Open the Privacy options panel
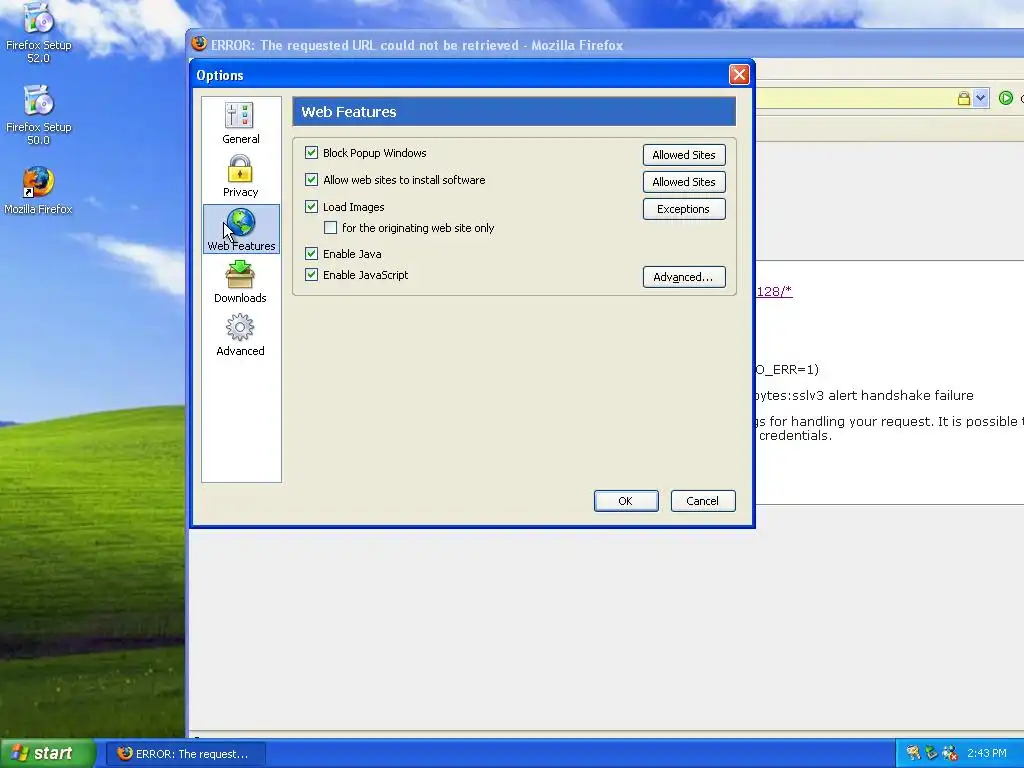1024x768 pixels. [x=240, y=176]
